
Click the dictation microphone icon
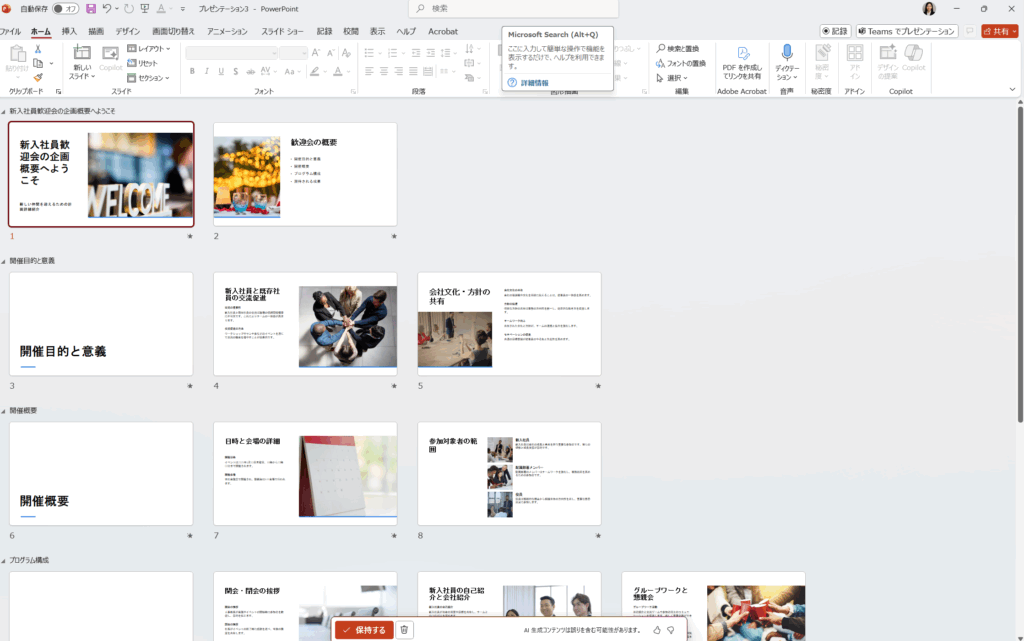(787, 53)
